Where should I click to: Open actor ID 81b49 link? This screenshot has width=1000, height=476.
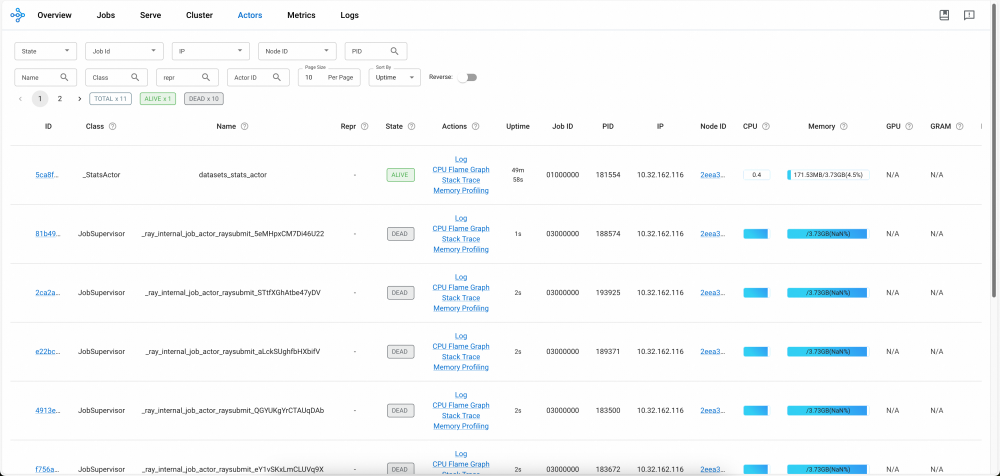click(48, 234)
